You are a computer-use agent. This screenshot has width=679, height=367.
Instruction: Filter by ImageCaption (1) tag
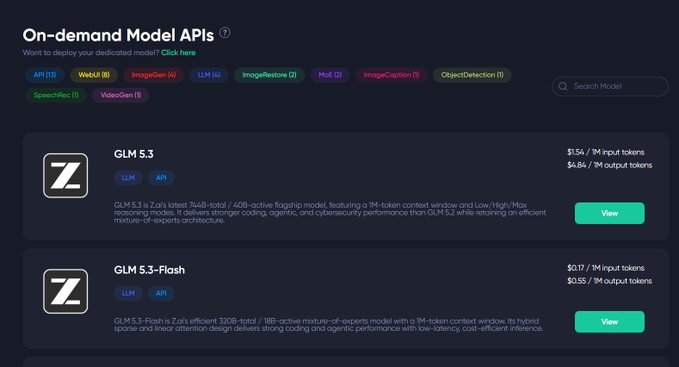391,75
